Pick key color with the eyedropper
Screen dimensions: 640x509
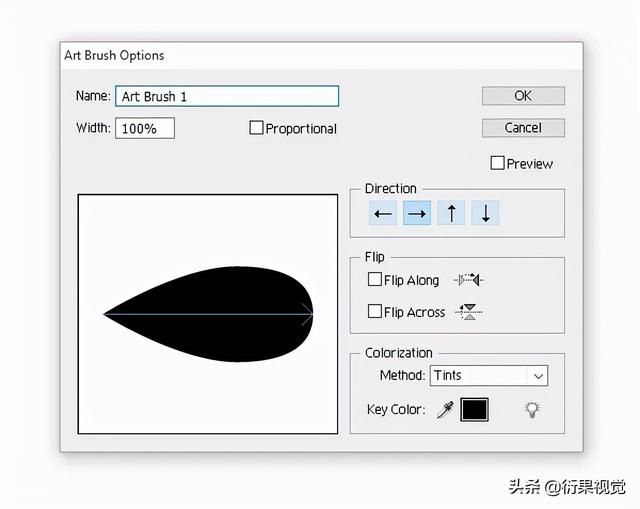[x=445, y=409]
